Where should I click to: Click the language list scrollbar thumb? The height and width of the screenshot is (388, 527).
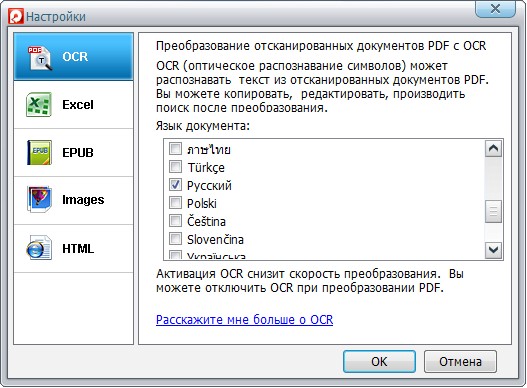(493, 211)
